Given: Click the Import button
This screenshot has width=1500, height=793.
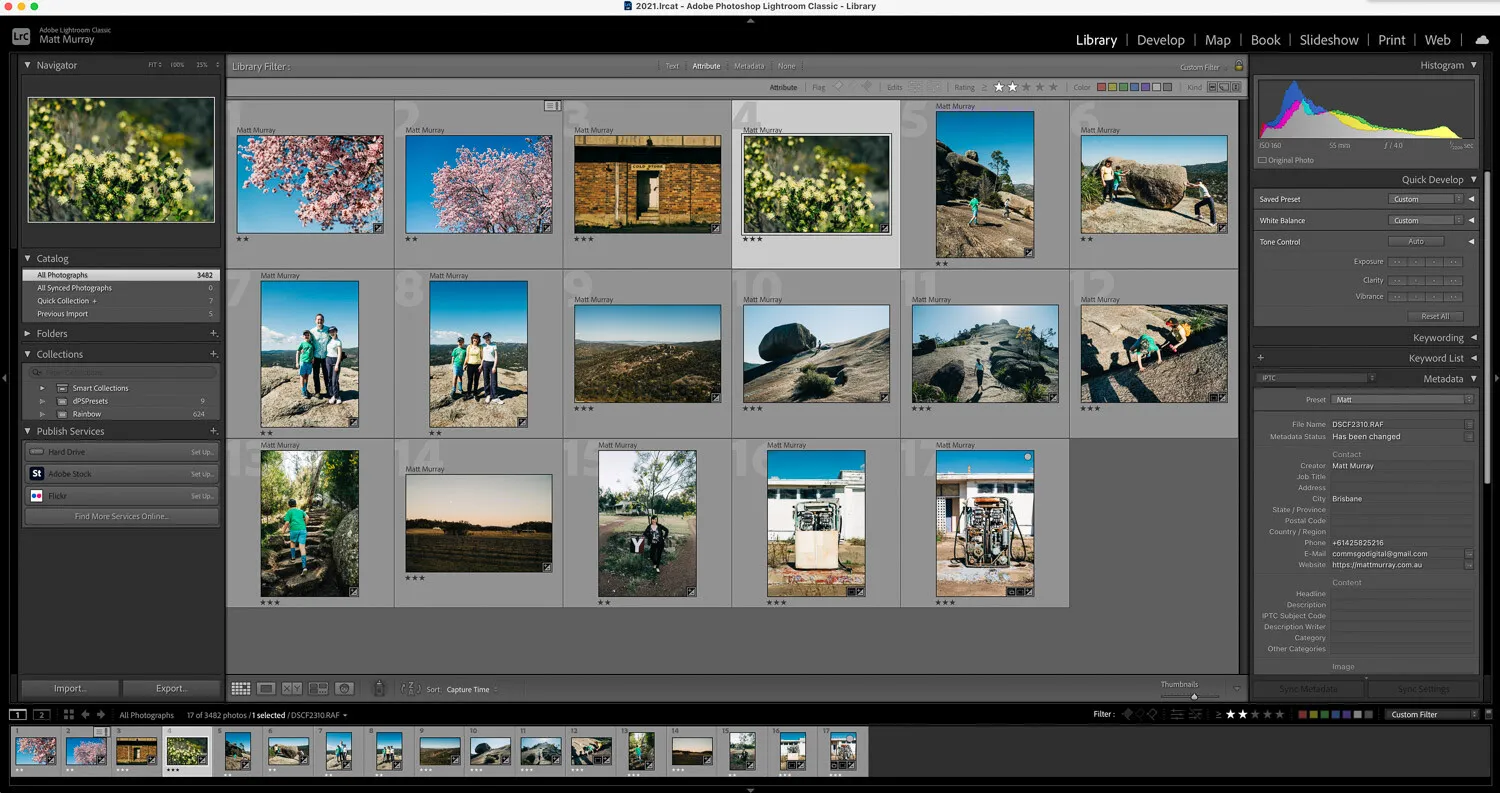Looking at the screenshot, I should point(69,688).
